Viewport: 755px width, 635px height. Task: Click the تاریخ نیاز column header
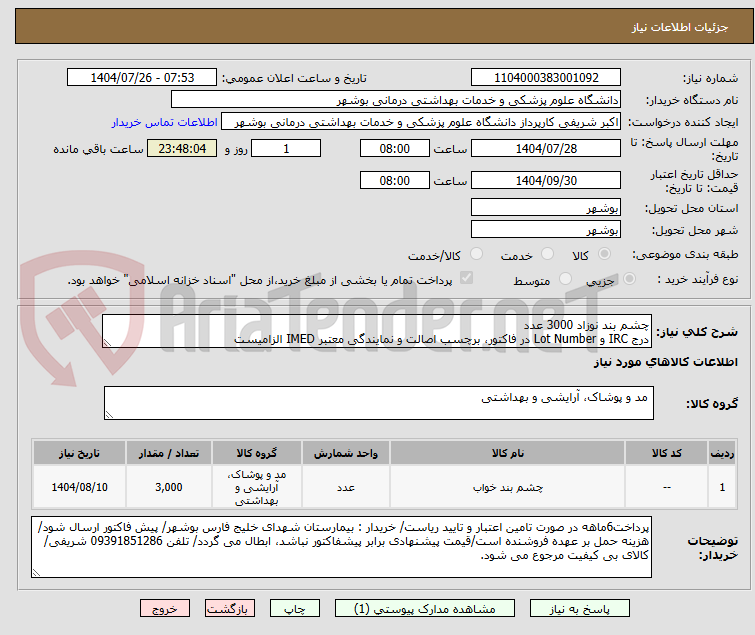point(79,453)
